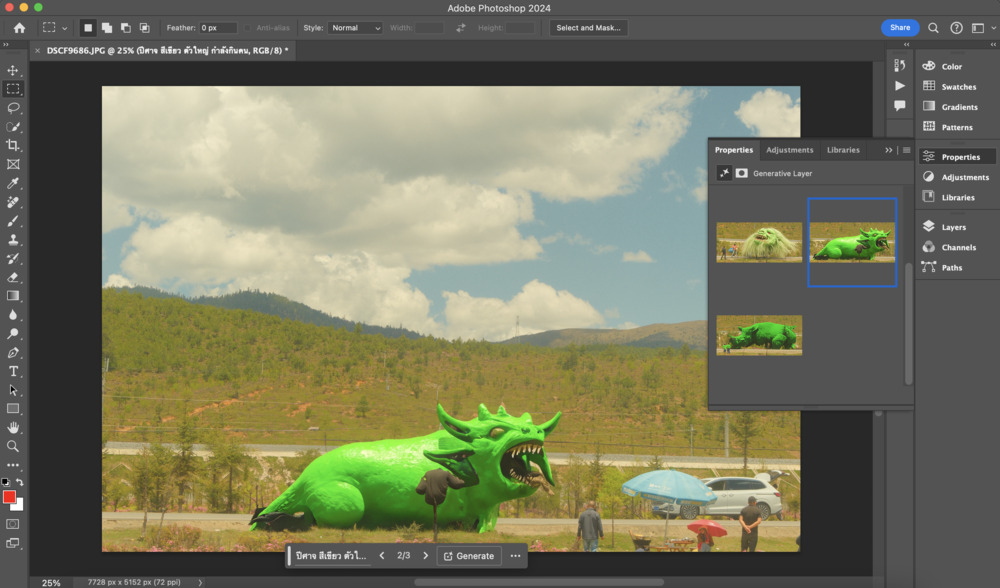Choose the Horizontal Type tool
This screenshot has height=588, width=1000.
click(x=13, y=371)
